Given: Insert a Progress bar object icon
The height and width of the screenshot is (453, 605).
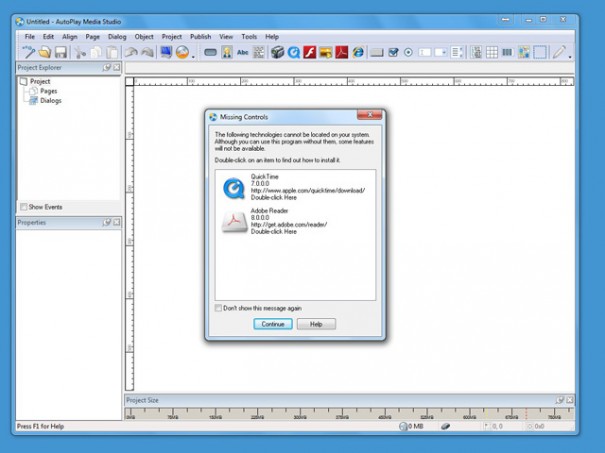Looking at the screenshot, I should [x=507, y=52].
